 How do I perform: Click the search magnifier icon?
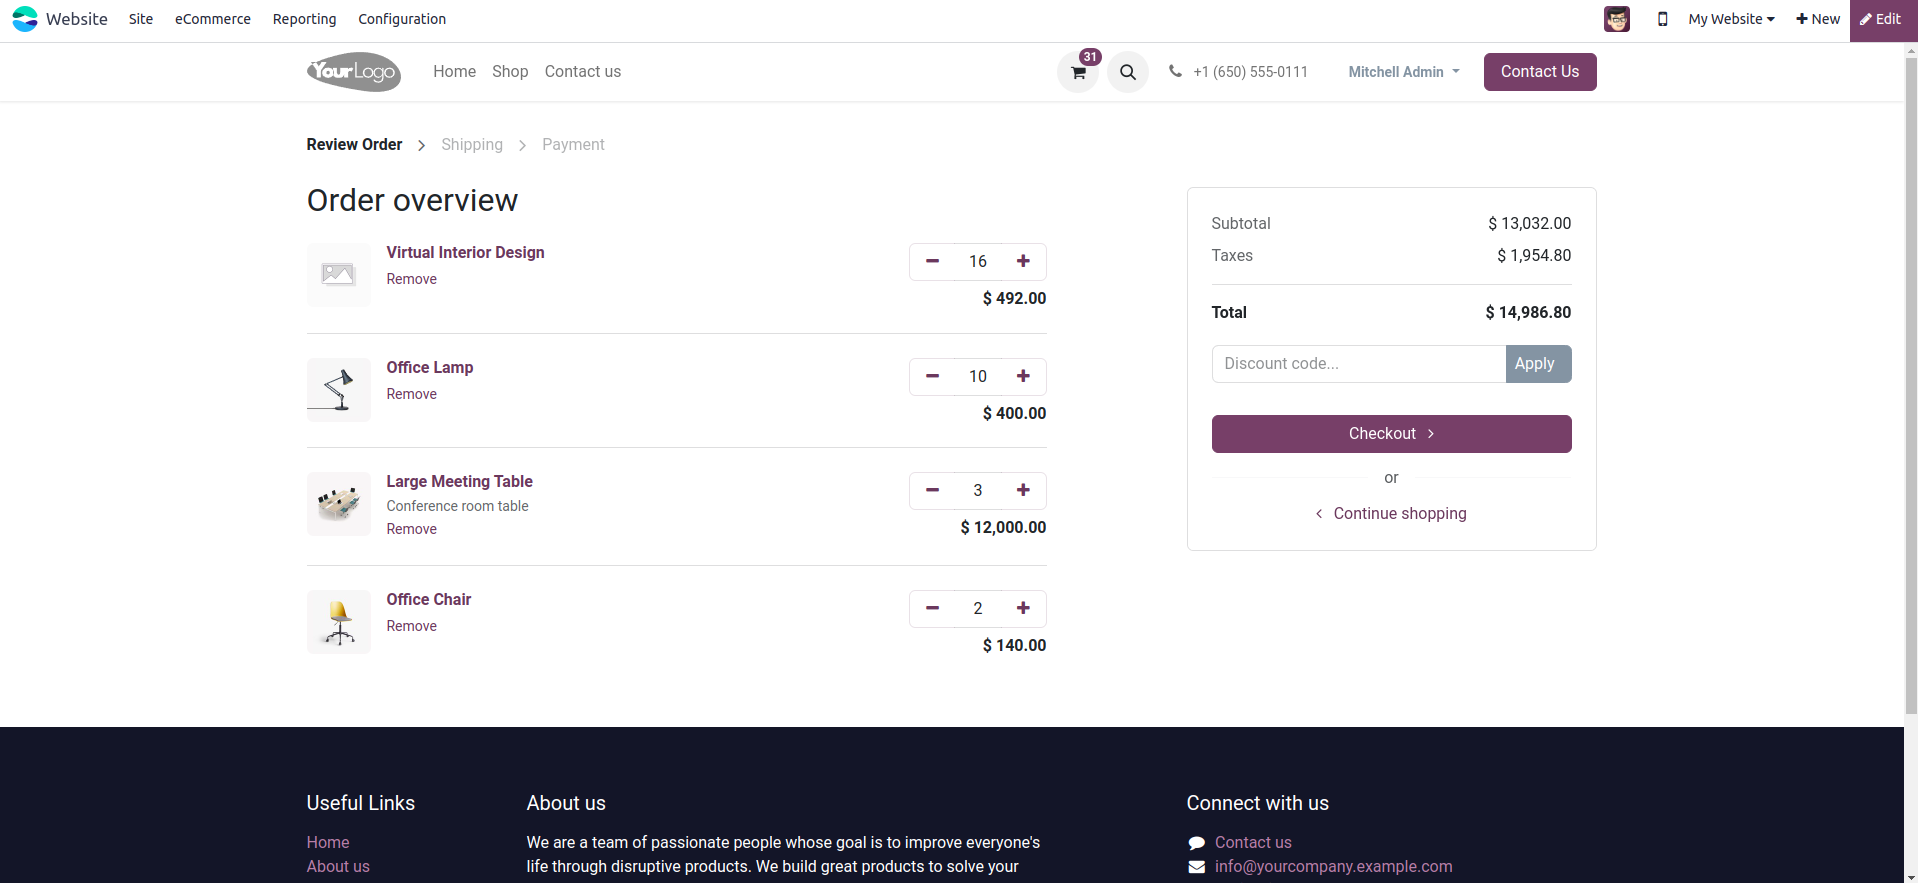pos(1127,72)
